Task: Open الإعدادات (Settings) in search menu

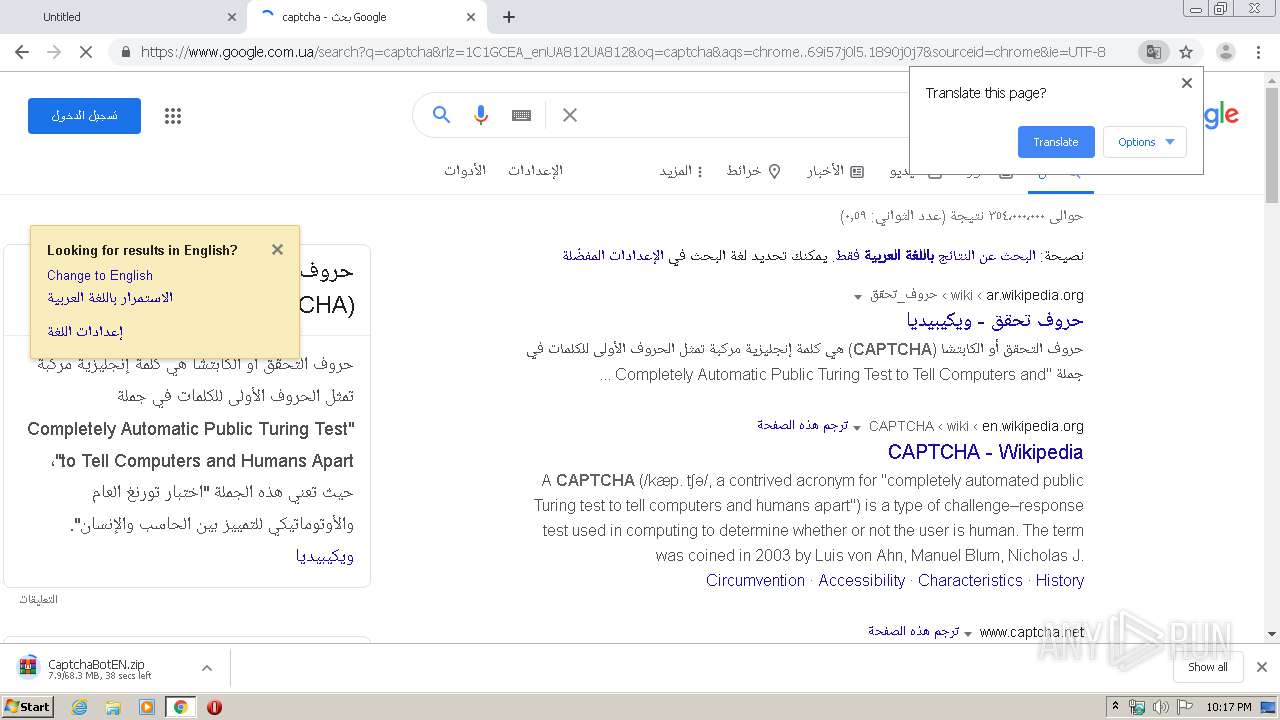Action: pos(535,170)
